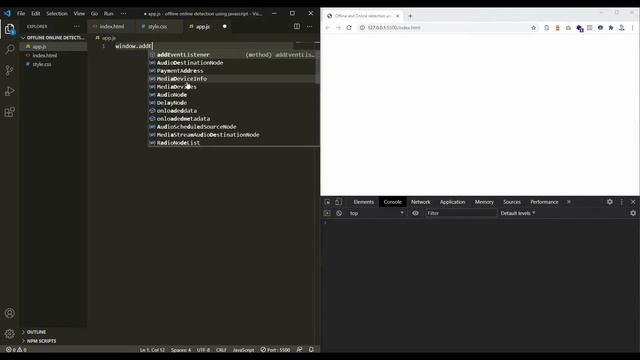The image size is (640, 360).
Task: Open index.html in Explorer tree
Action: click(45, 56)
